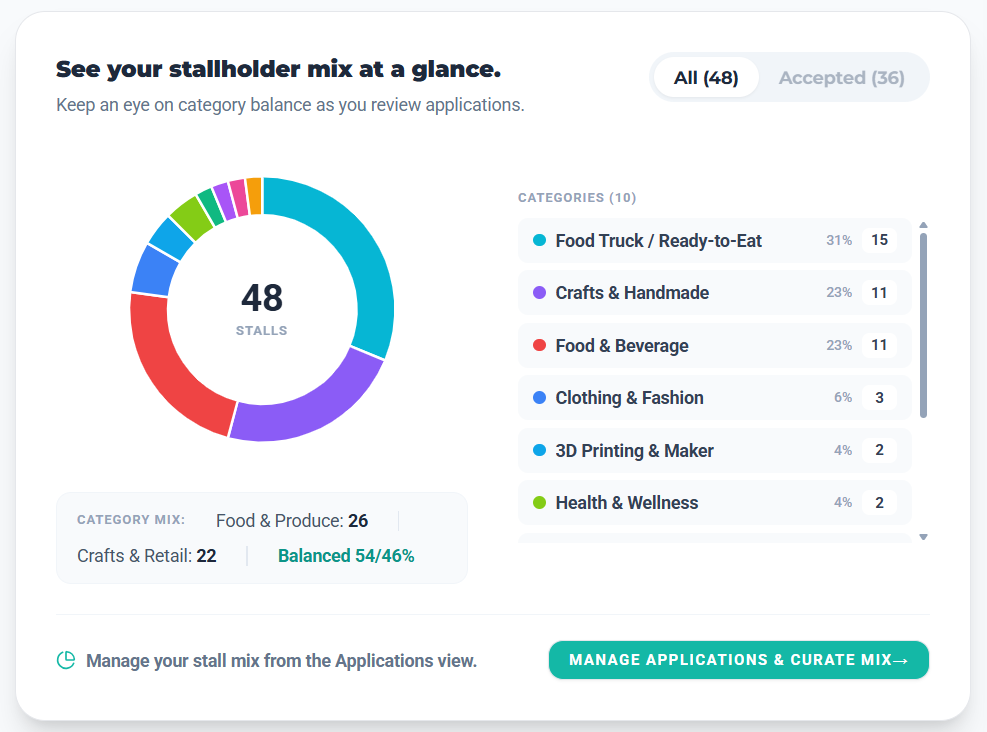The height and width of the screenshot is (732, 987).
Task: Click the count badge 15 for Food Truck
Action: 879,240
